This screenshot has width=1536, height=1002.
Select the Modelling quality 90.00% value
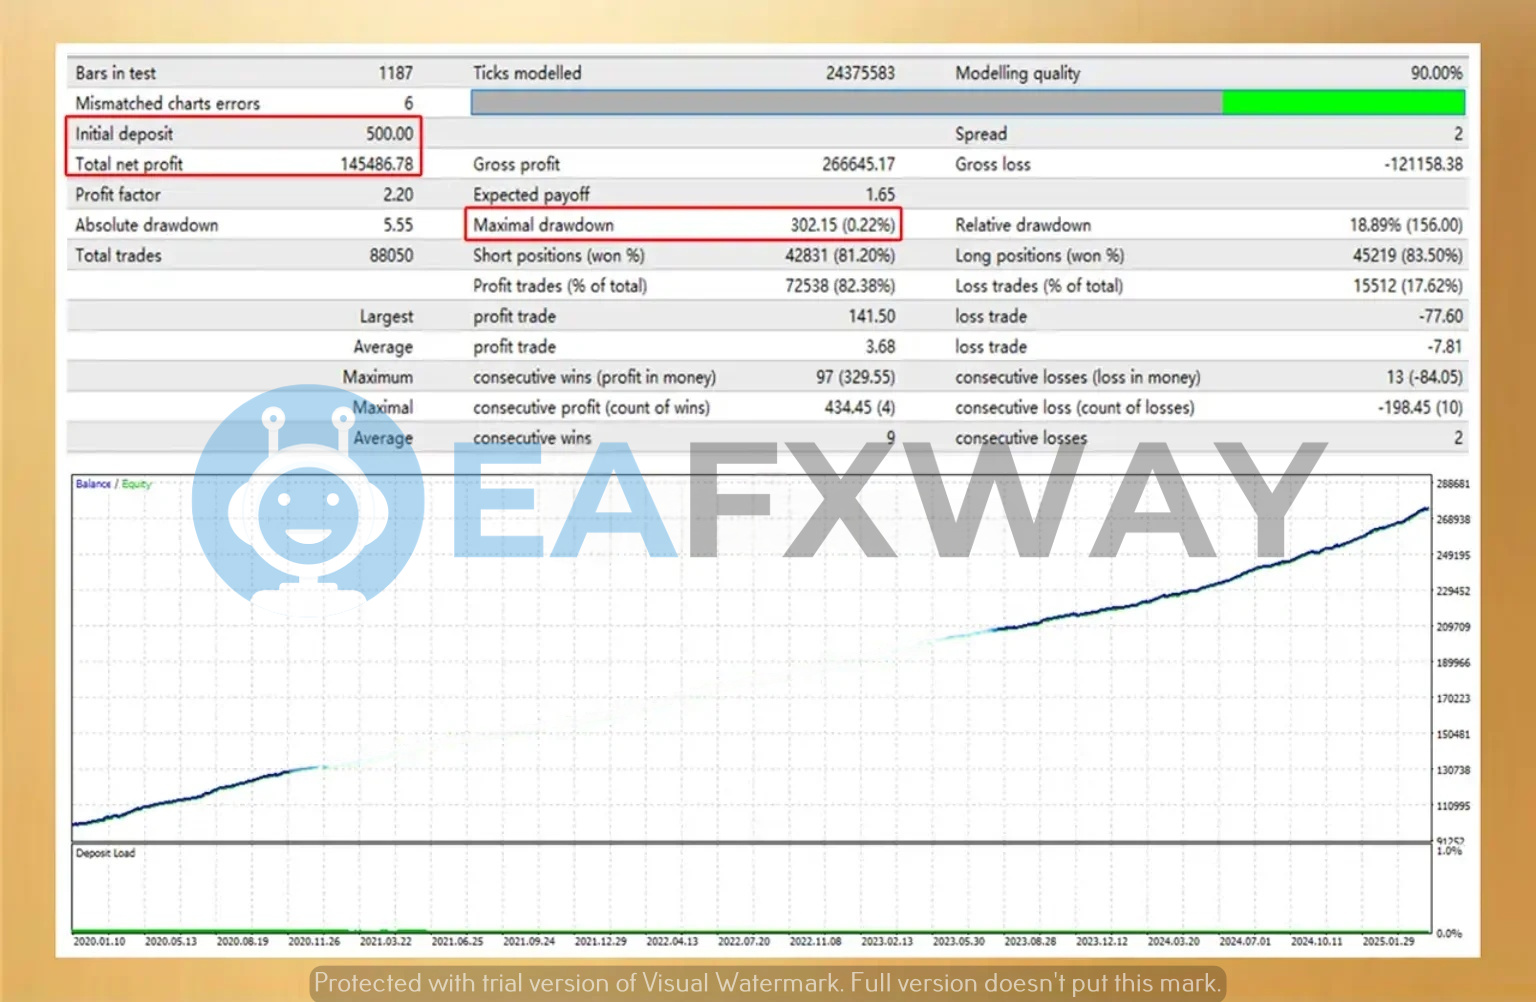click(1436, 73)
